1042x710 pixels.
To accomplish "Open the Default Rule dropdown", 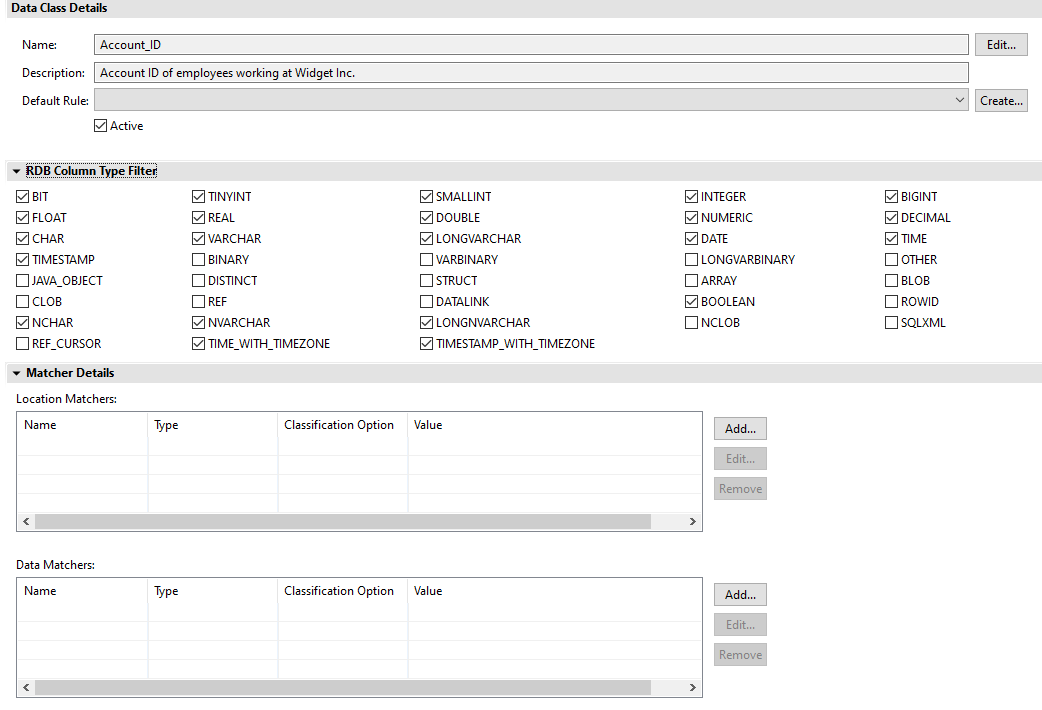I will pyautogui.click(x=959, y=100).
